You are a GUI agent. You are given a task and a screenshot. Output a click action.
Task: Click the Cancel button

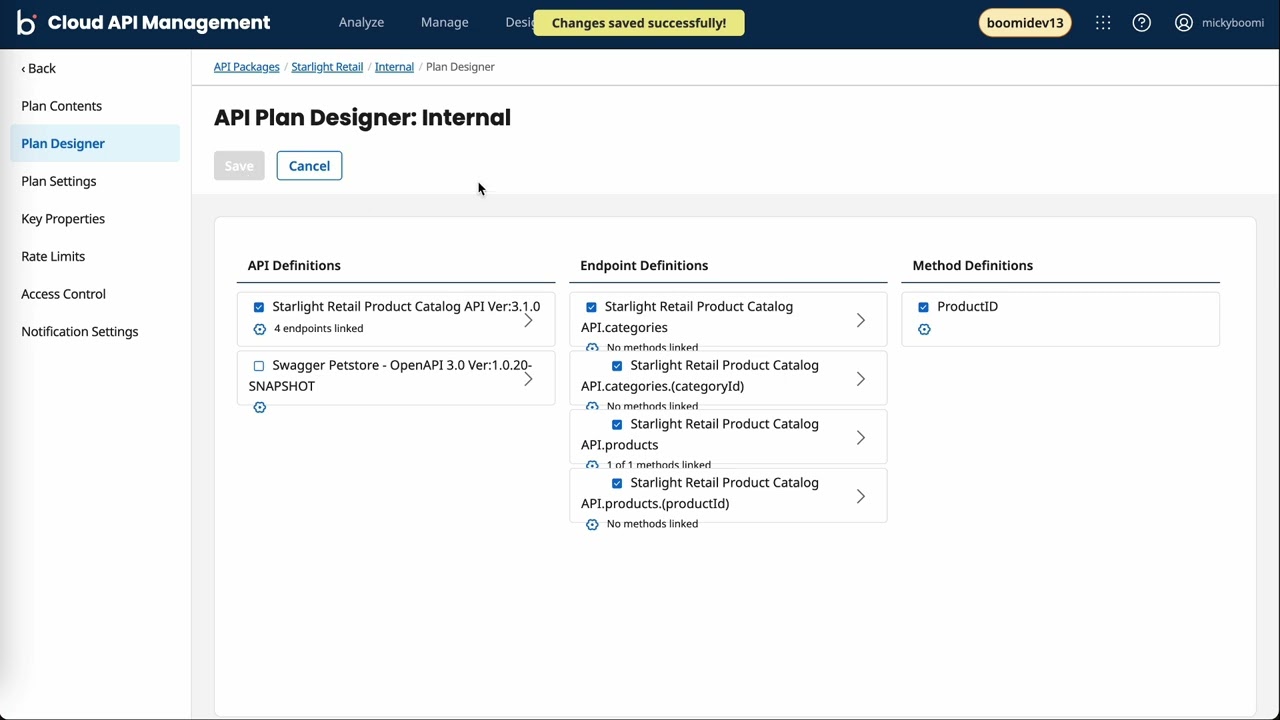coord(309,166)
